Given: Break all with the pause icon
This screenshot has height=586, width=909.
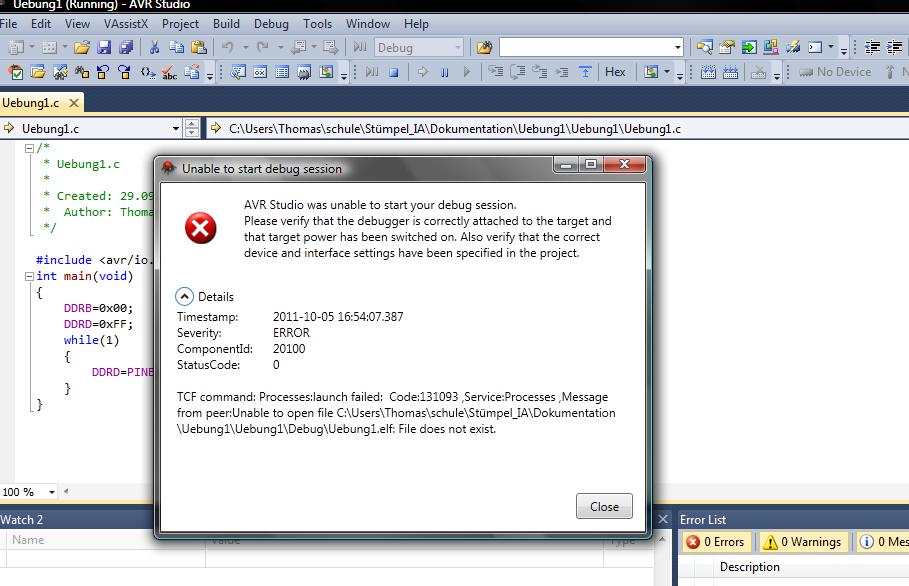Looking at the screenshot, I should pos(444,72).
